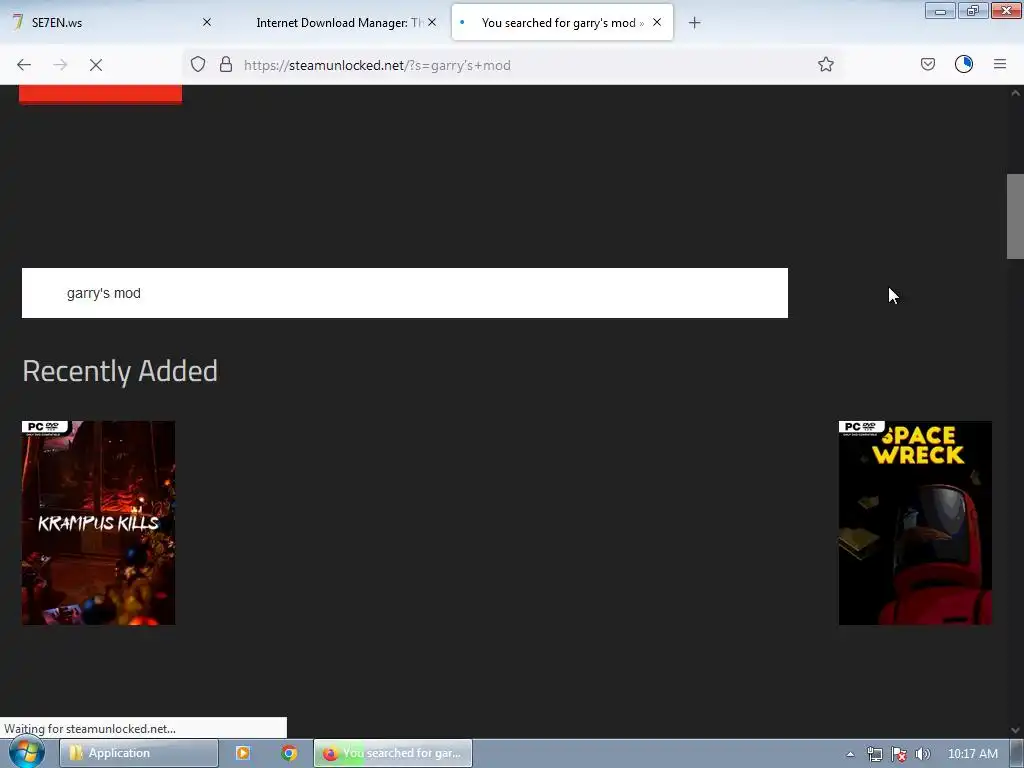Open the Save to Pocket icon
This screenshot has width=1024, height=768.
point(927,64)
